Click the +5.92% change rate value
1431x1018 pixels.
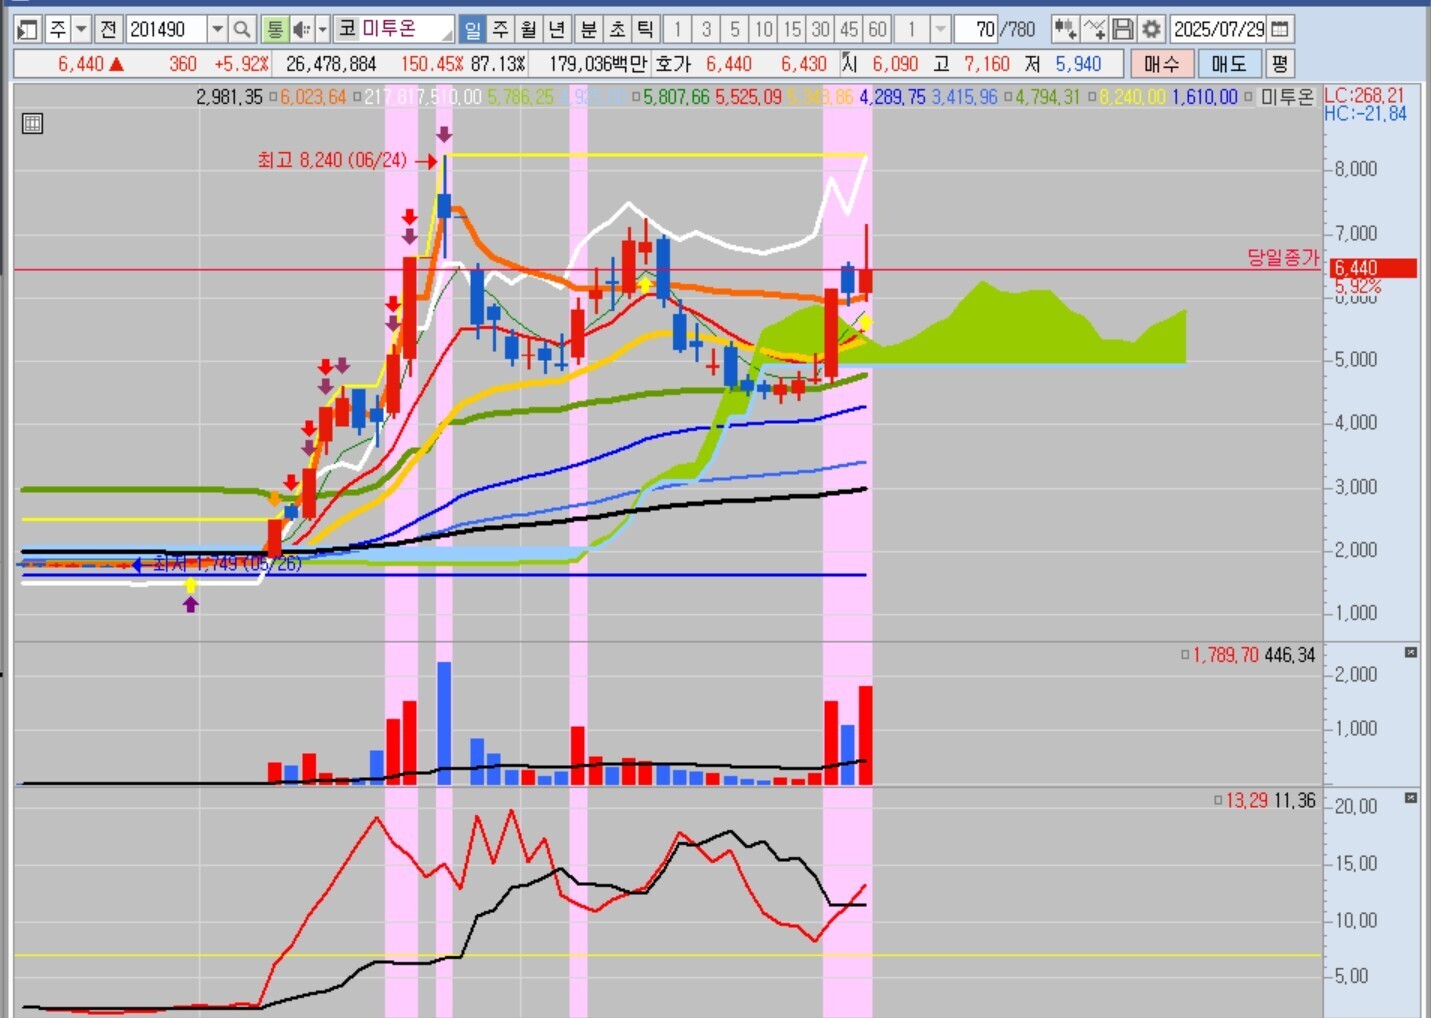(x=242, y=64)
